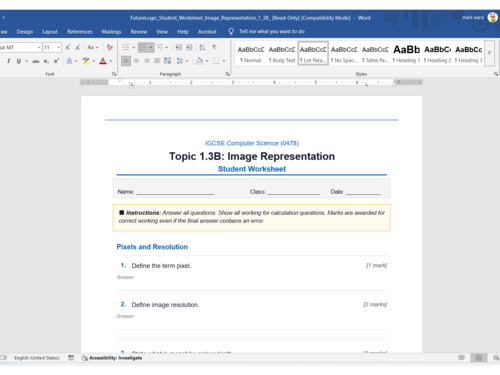This screenshot has height=375, width=500.
Task: Click Decrease Indent icon
Action: (179, 47)
